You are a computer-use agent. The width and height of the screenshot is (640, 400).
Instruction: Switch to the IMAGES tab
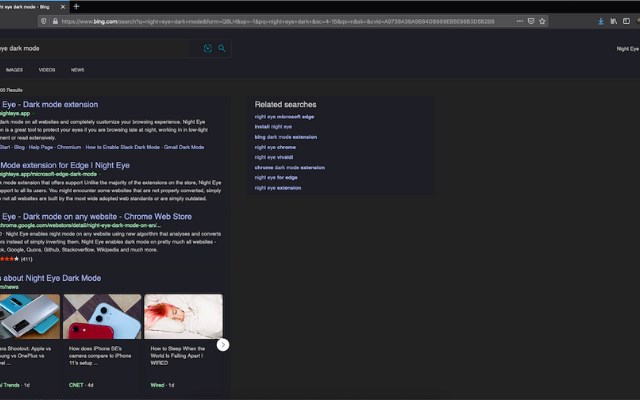click(x=14, y=70)
